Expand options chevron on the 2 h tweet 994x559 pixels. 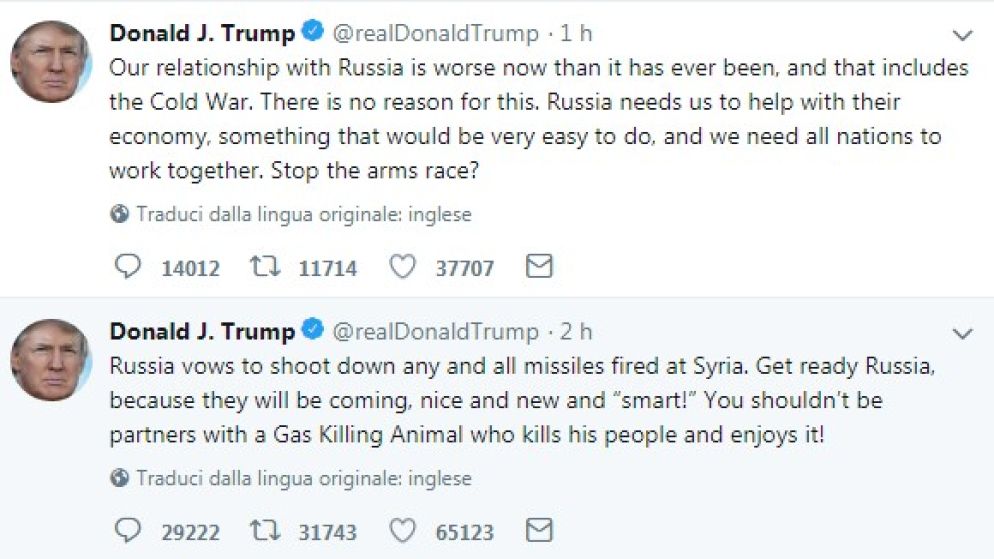tap(962, 333)
